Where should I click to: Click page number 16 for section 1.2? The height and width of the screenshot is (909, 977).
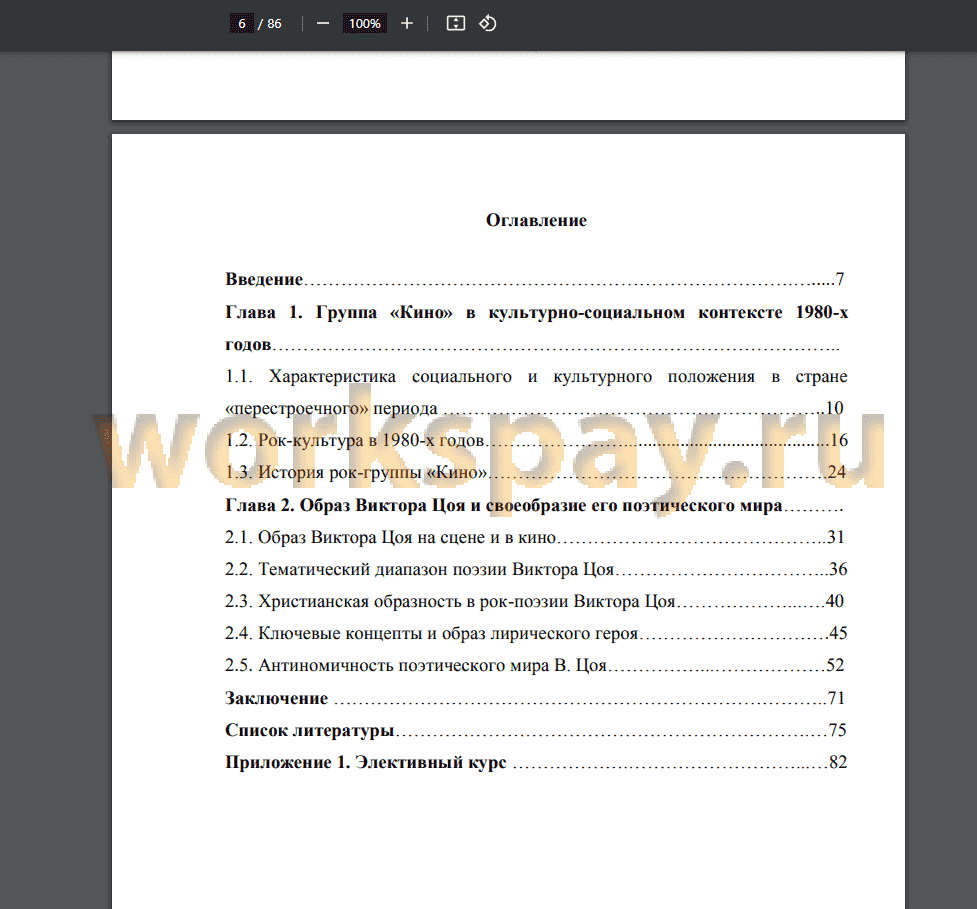839,440
